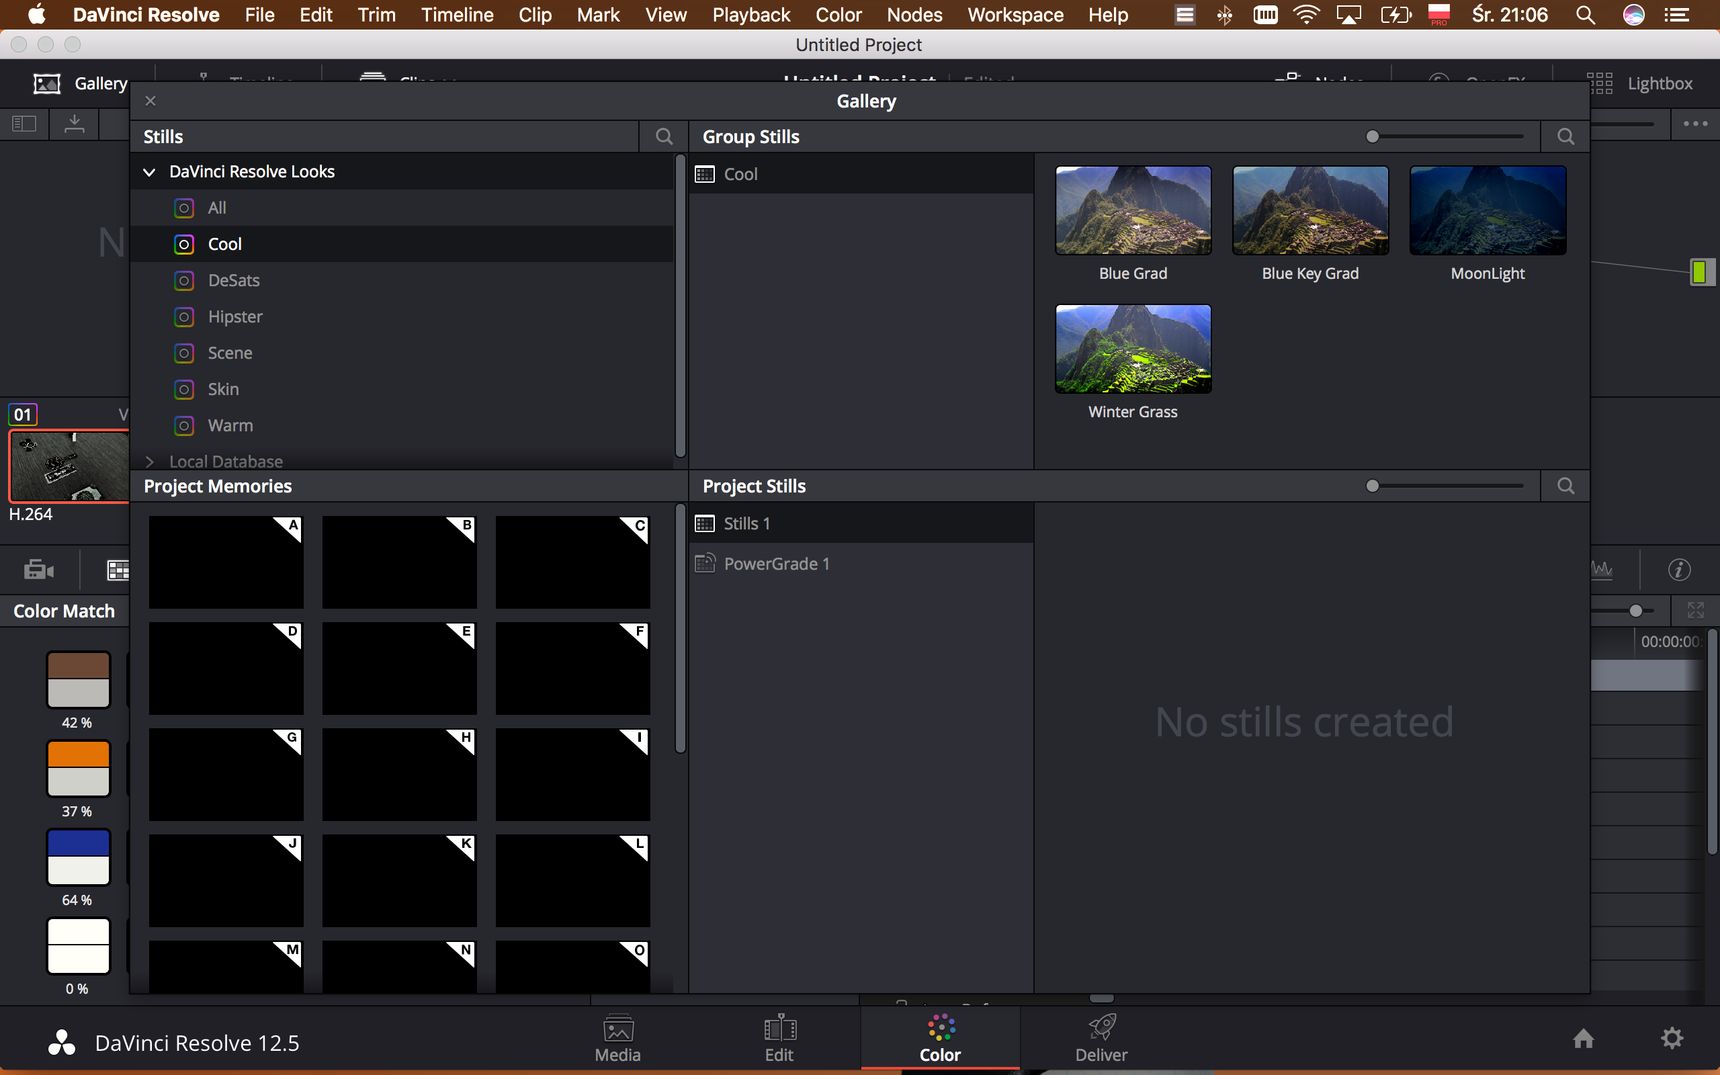Click the Gallery image icon in toolbar
The image size is (1720, 1075).
point(47,84)
